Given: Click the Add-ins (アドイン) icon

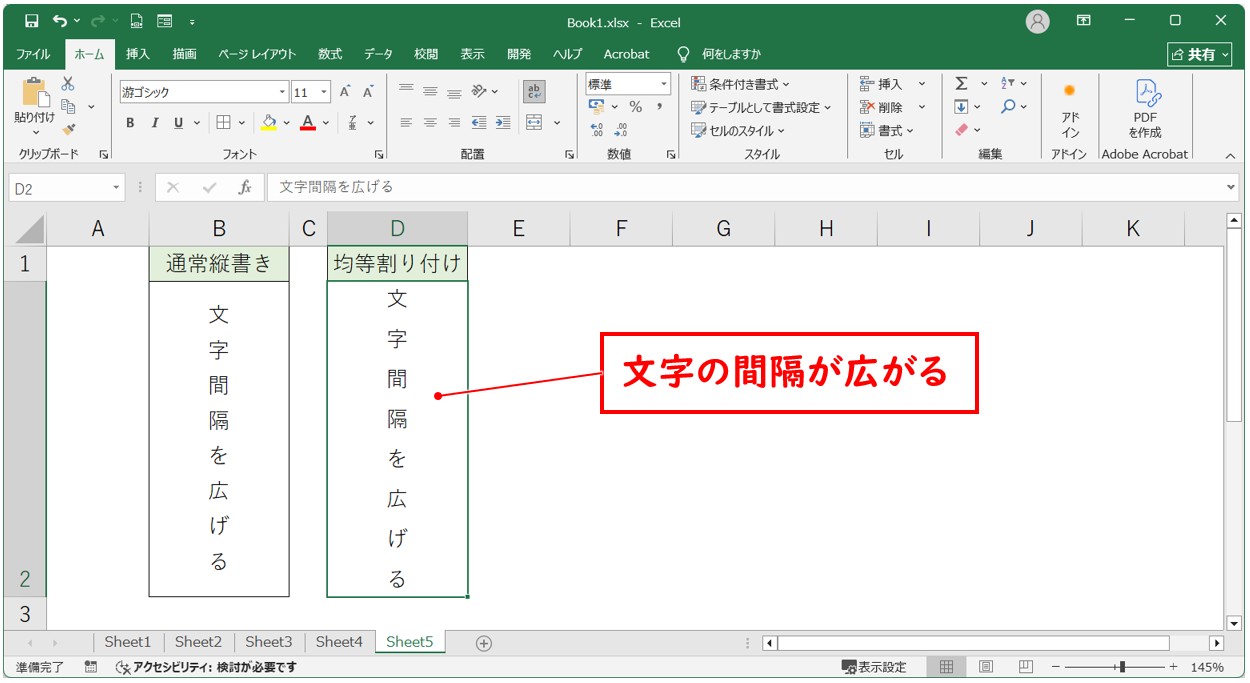Looking at the screenshot, I should [1070, 110].
